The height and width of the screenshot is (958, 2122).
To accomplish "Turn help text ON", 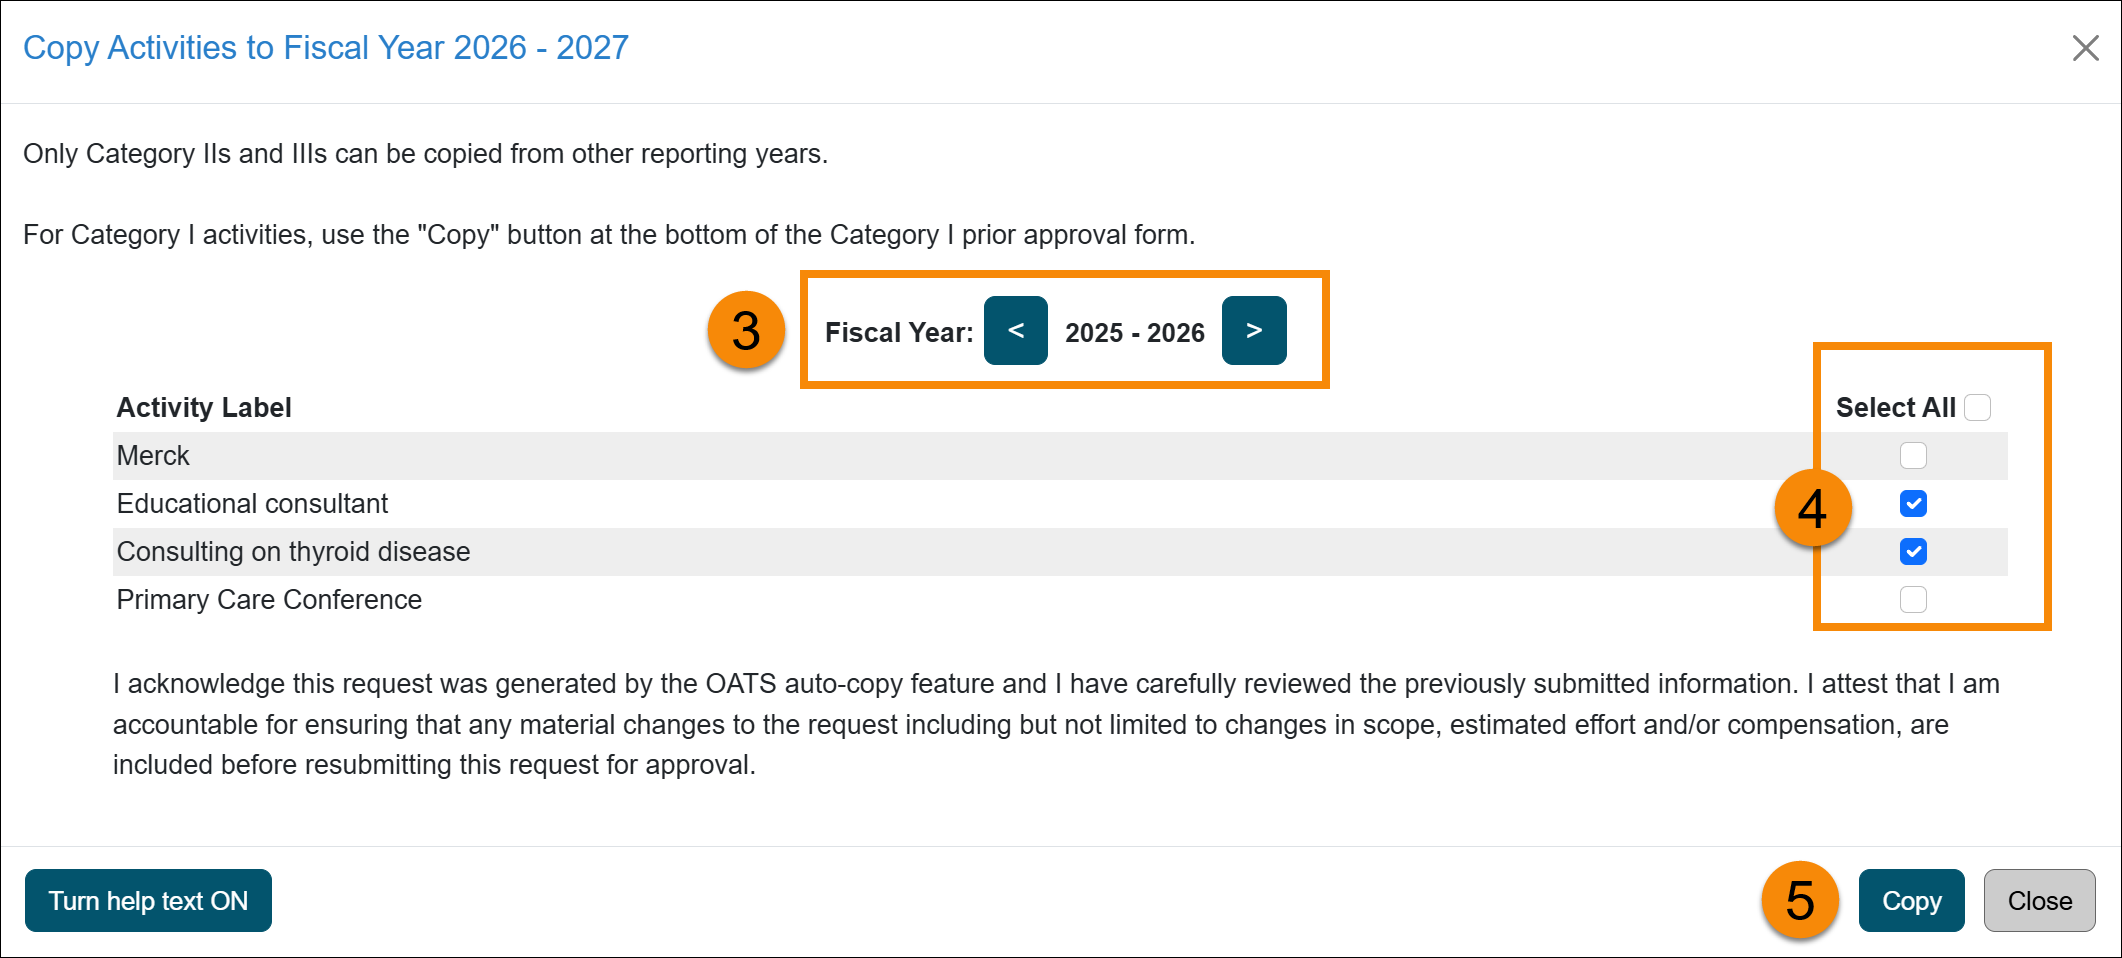I will point(148,901).
